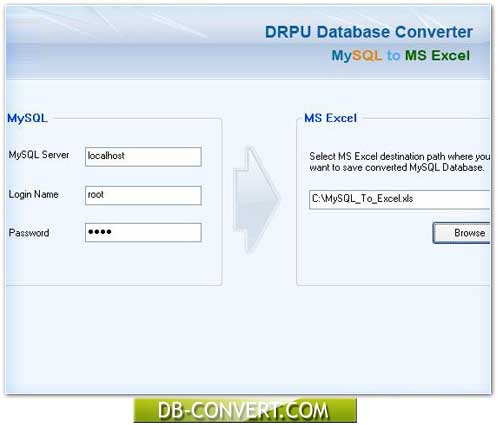This screenshot has height=425, width=500.
Task: Click the 'MySQL Server' label
Action: (39, 155)
